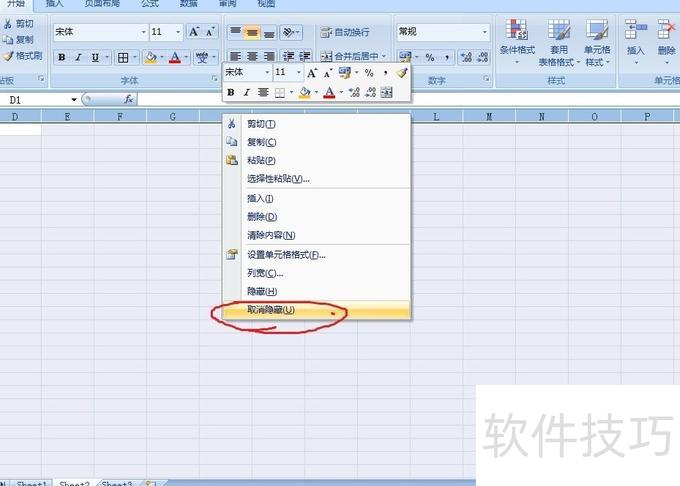Decrease font size with the ribbon Shrink Font icon
The image size is (680, 486).
click(x=210, y=32)
